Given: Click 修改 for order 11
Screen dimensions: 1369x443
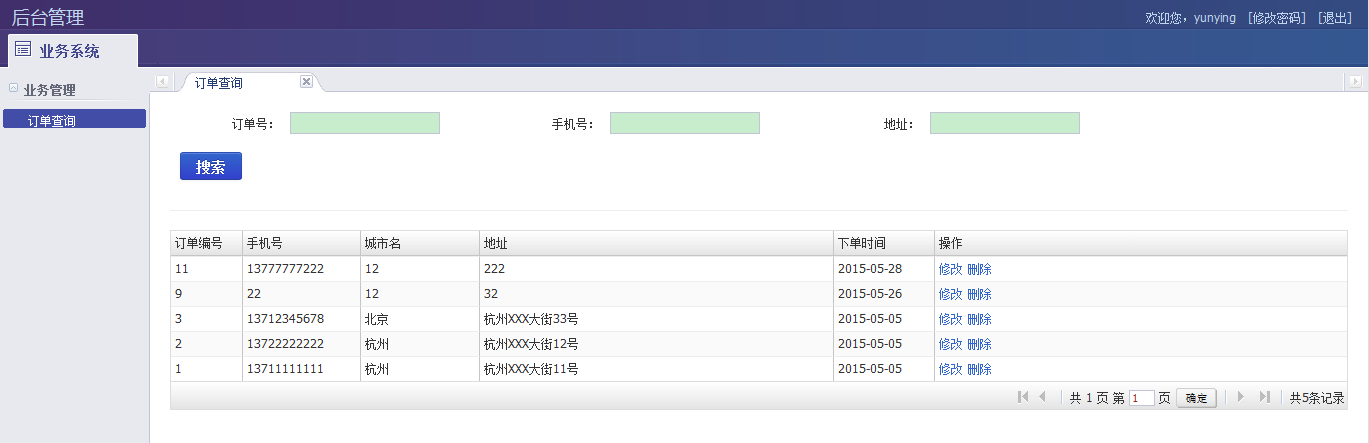Looking at the screenshot, I should (950, 269).
